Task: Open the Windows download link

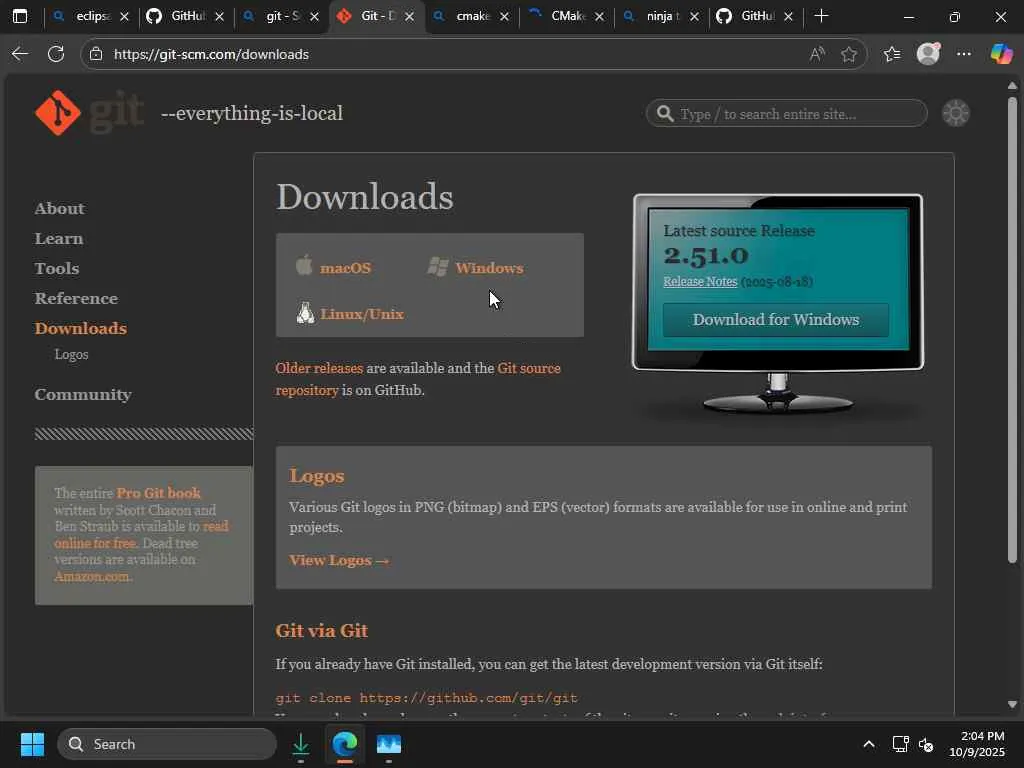Action: pos(489,268)
